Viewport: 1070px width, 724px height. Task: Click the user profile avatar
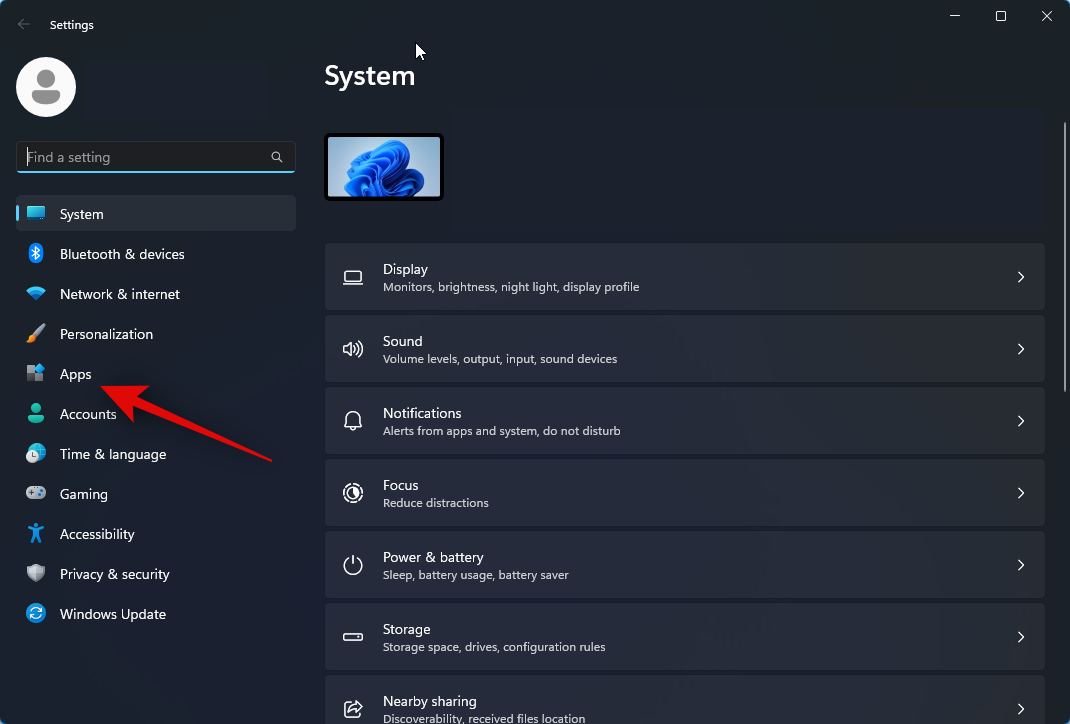click(46, 87)
